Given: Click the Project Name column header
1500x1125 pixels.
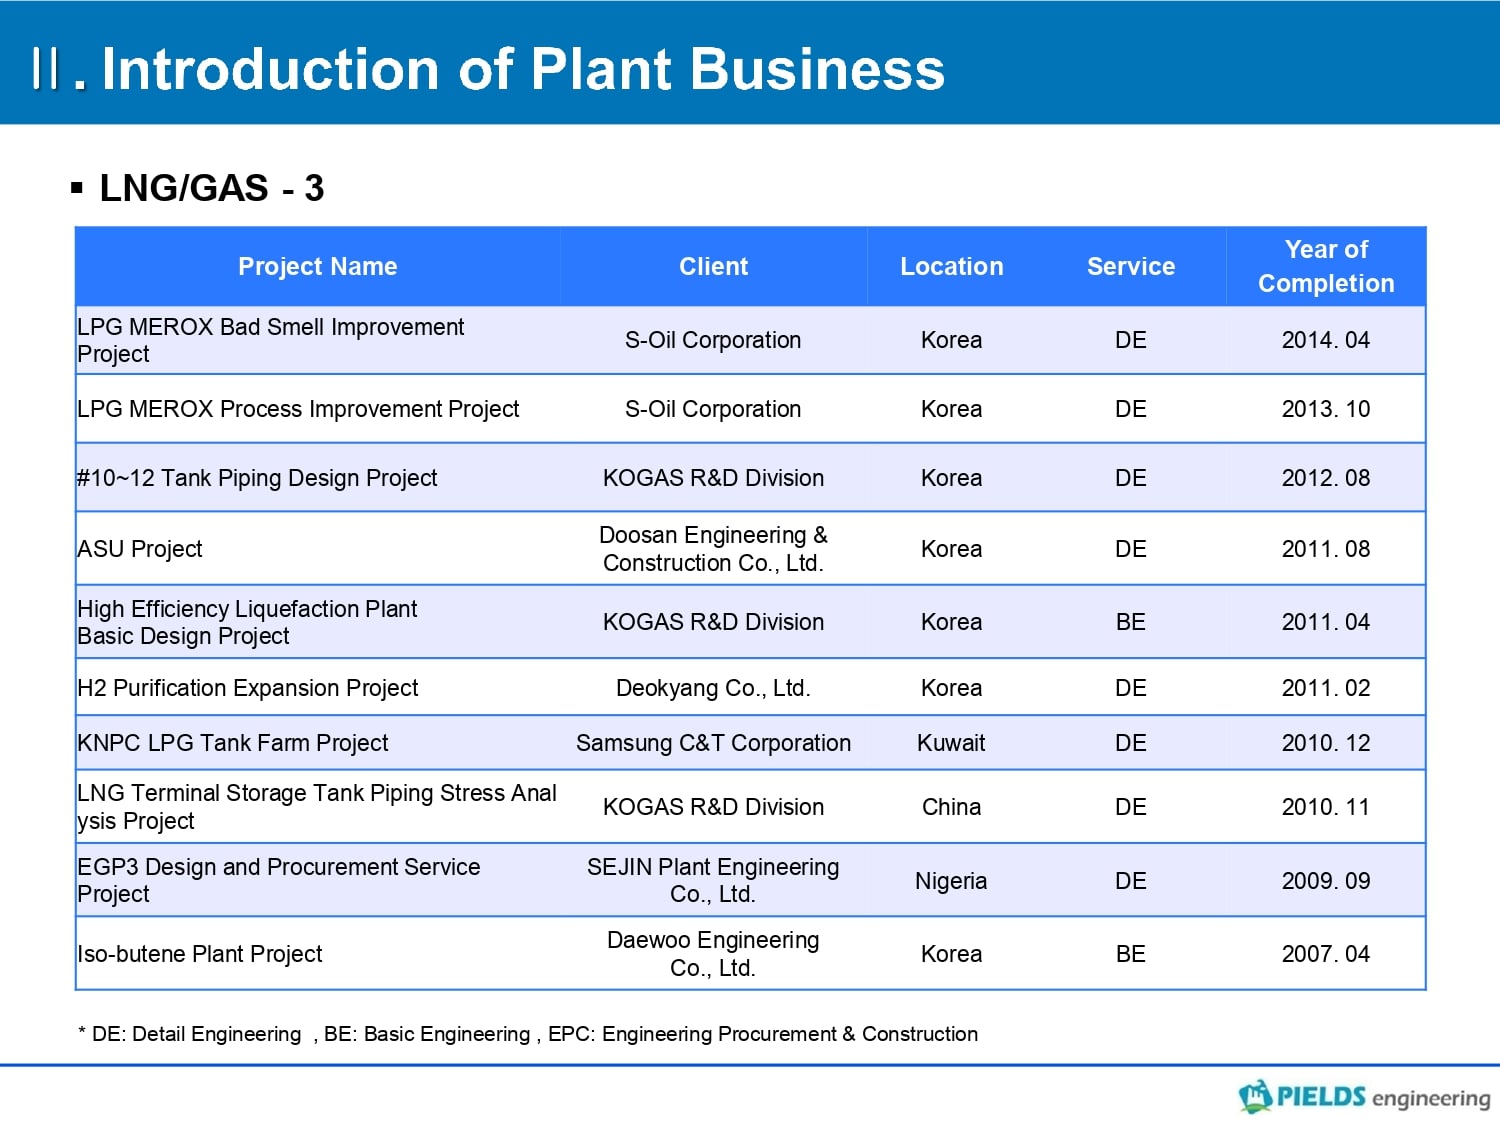Looking at the screenshot, I should pos(318,266).
